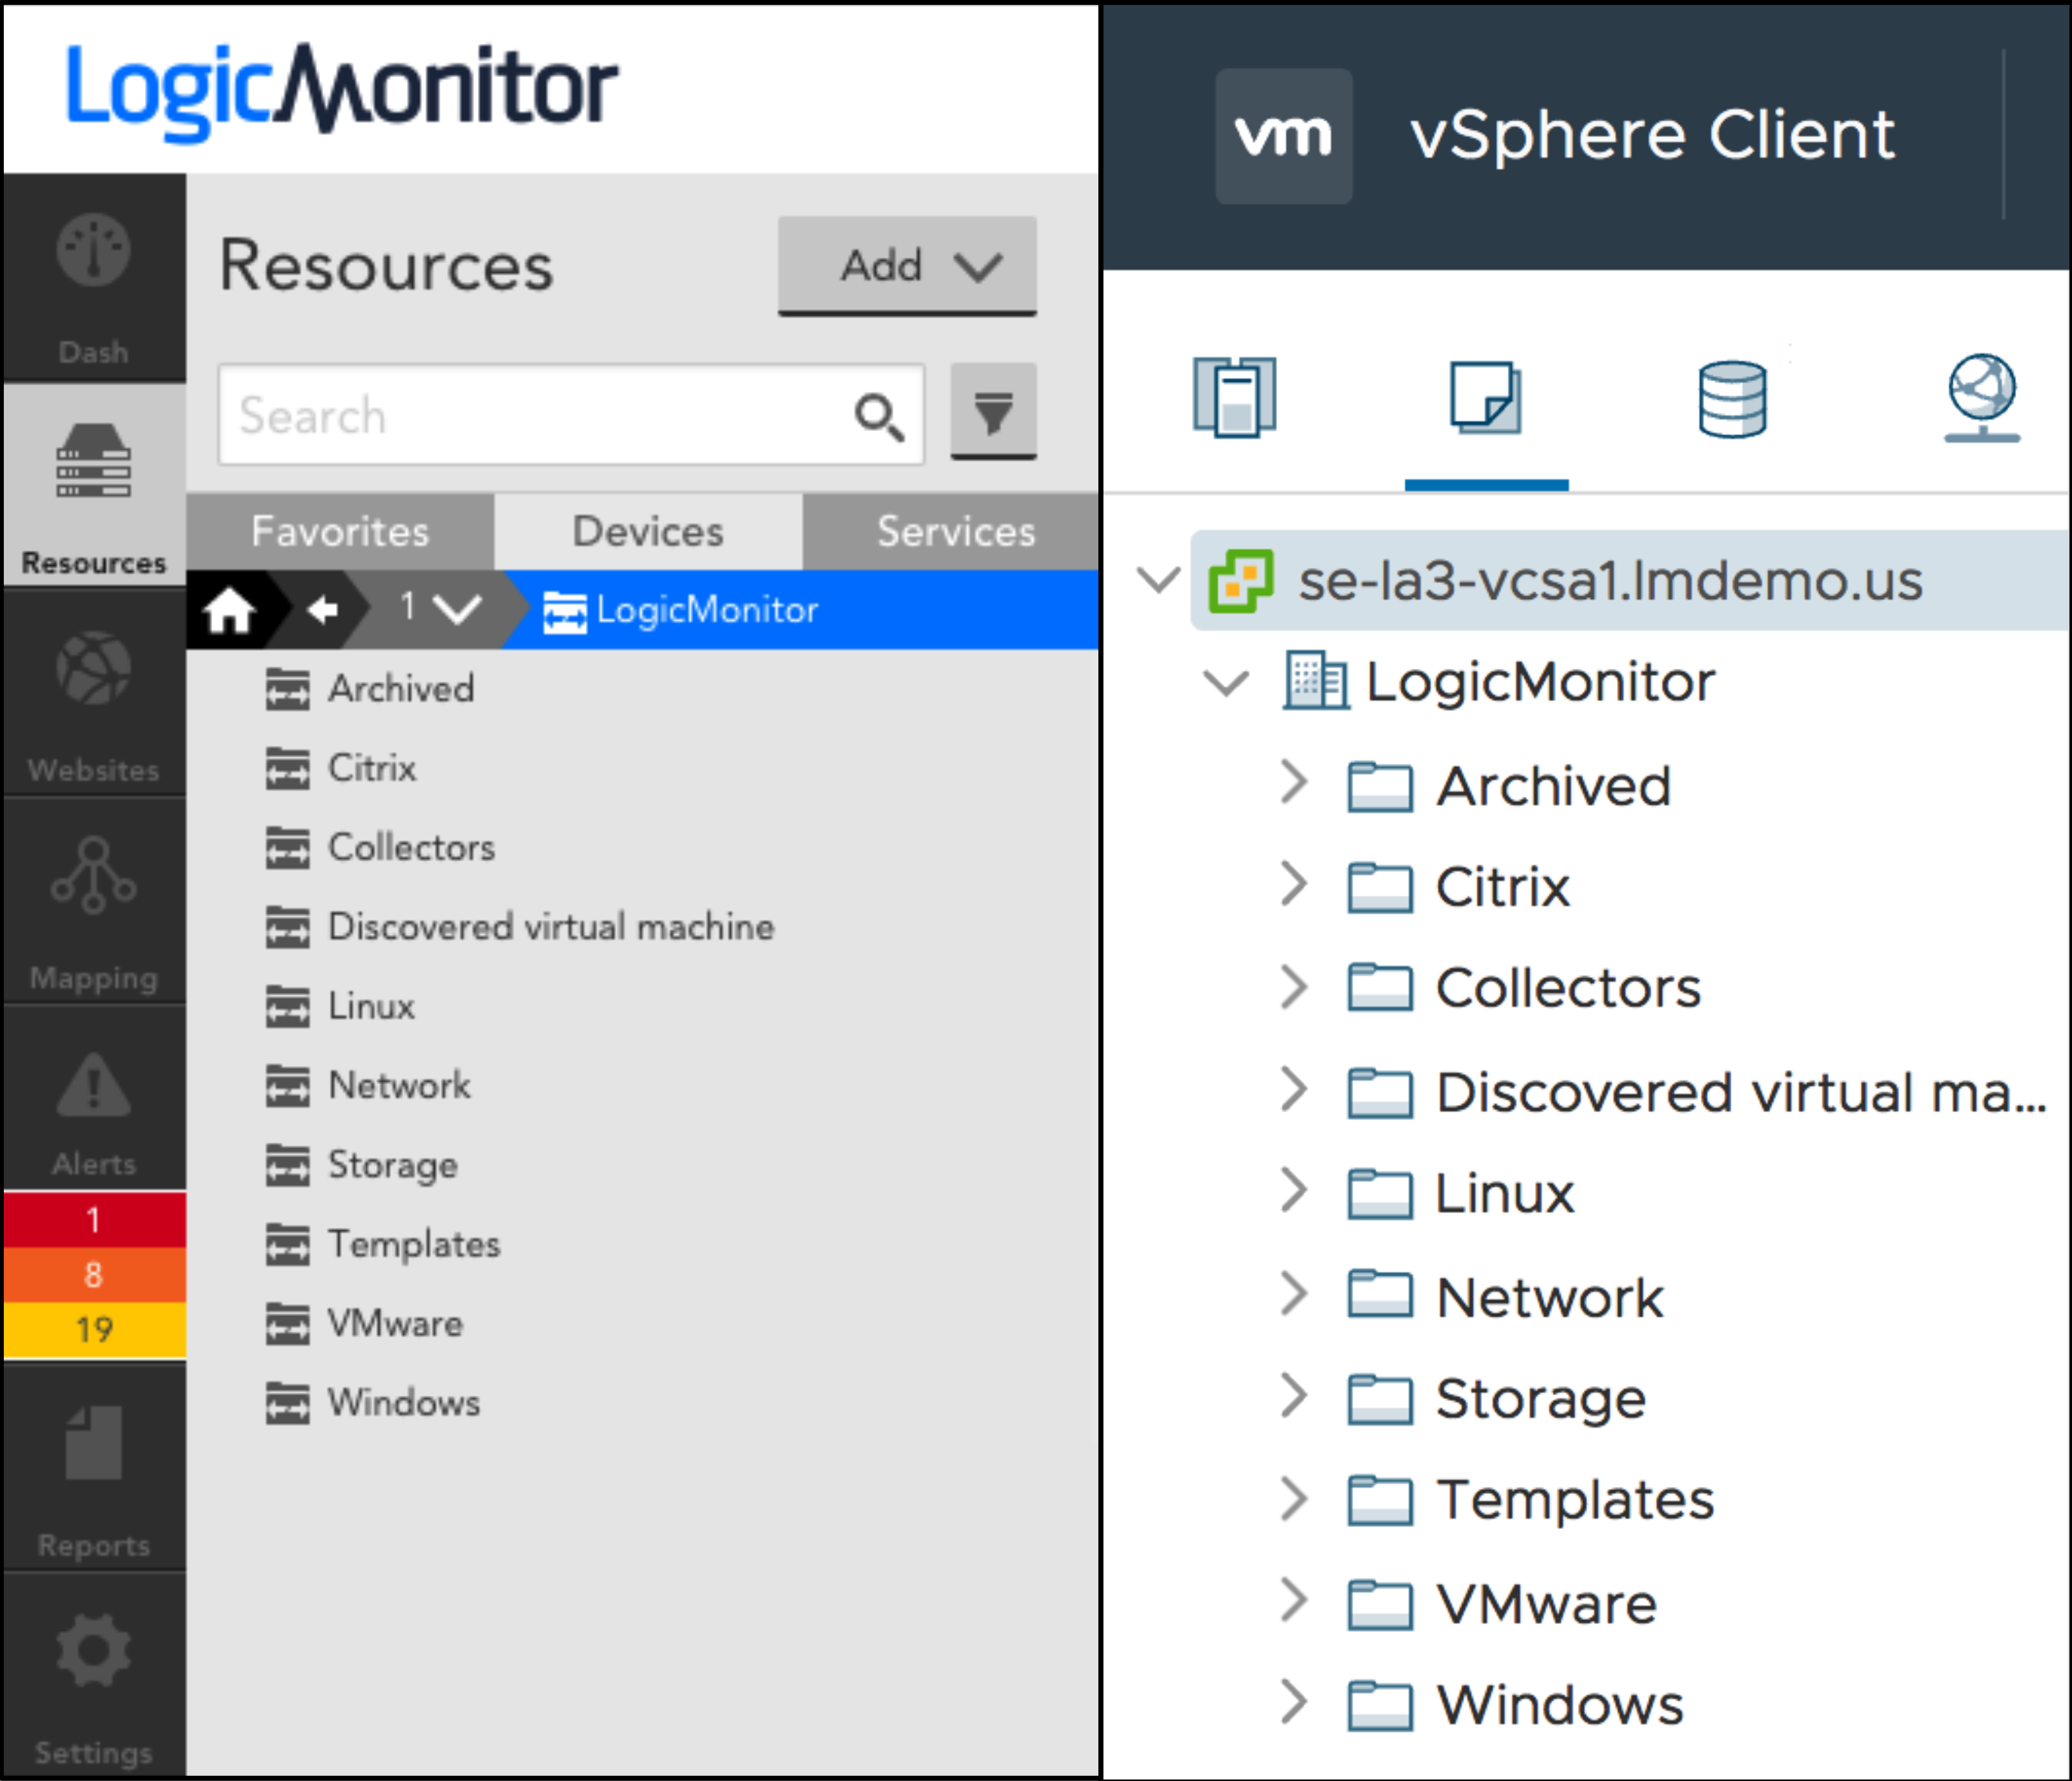Click the magnifier search icon

pos(879,417)
